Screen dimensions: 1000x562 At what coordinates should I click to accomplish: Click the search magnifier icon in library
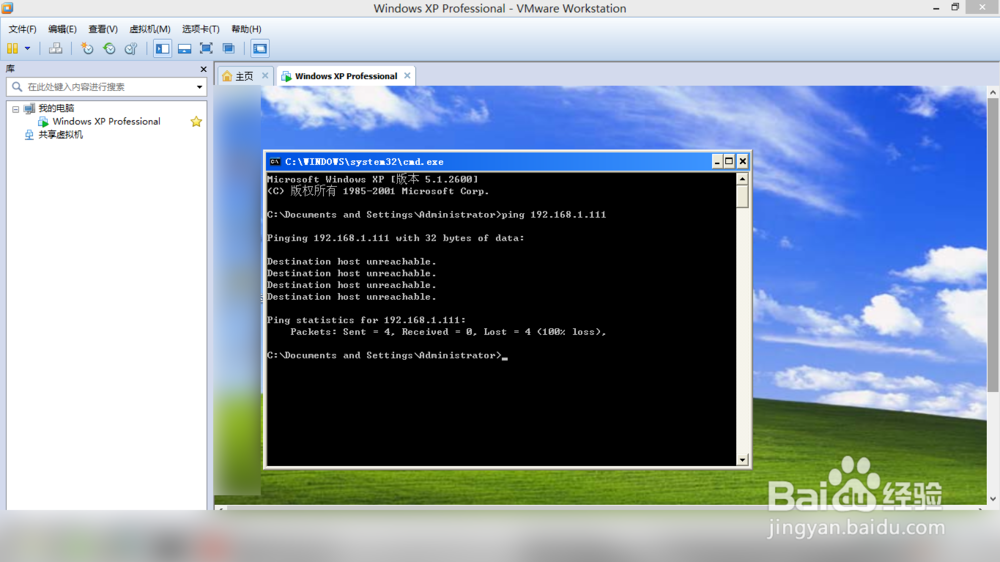click(x=17, y=87)
